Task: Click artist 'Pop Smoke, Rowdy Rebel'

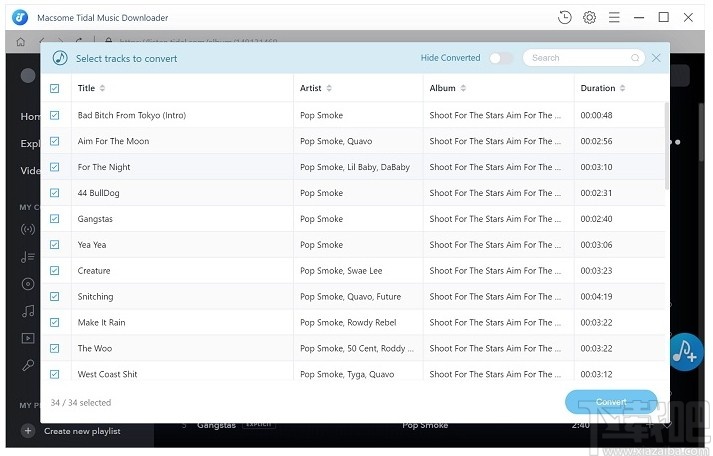Action: pyautogui.click(x=348, y=322)
